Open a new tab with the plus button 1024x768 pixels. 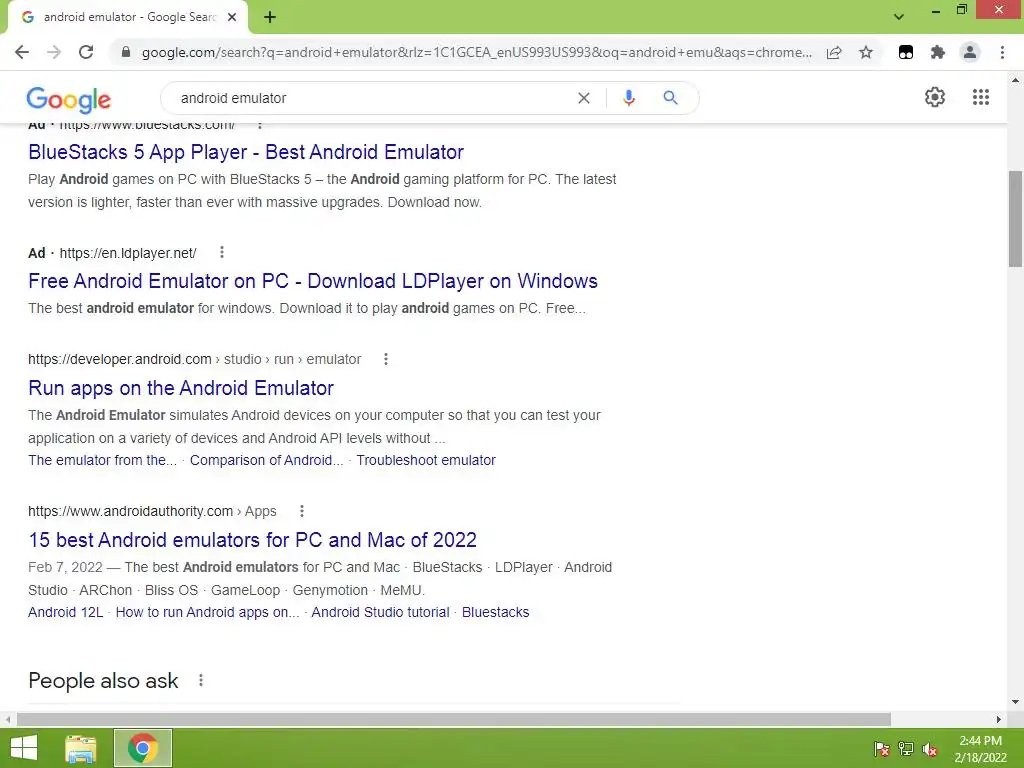(270, 17)
